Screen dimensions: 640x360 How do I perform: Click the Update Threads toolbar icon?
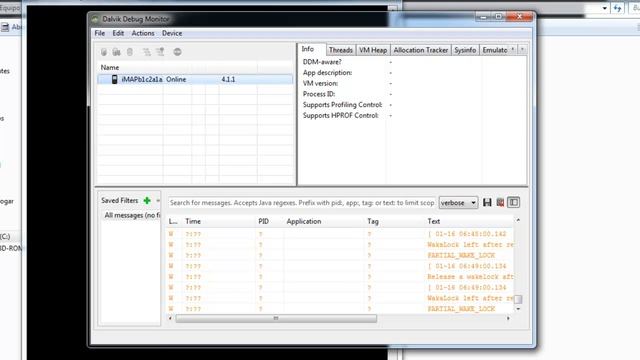147,52
